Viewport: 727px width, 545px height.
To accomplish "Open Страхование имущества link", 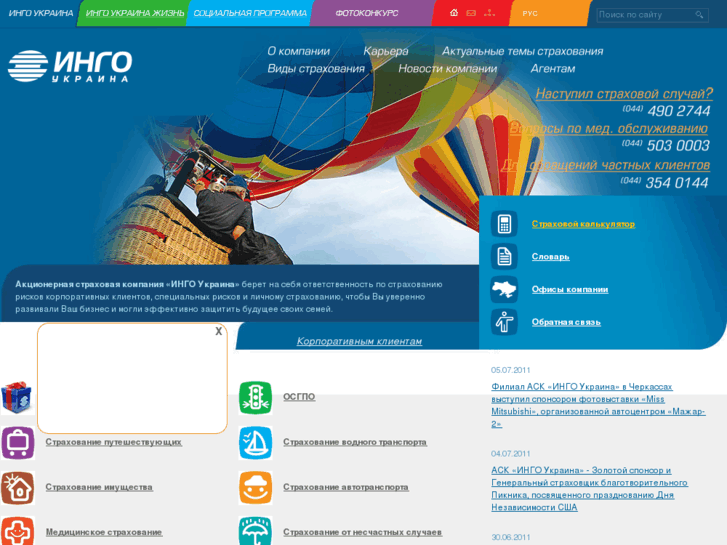I will click(x=99, y=487).
